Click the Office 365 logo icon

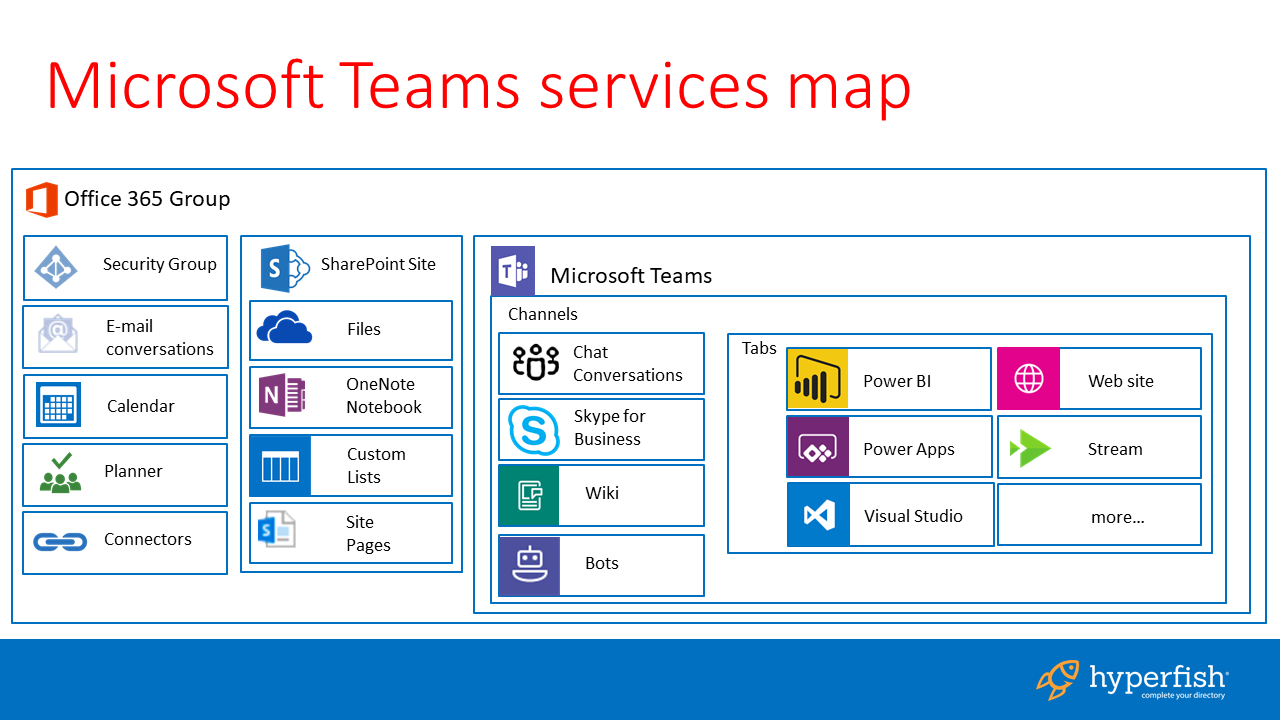coord(42,200)
